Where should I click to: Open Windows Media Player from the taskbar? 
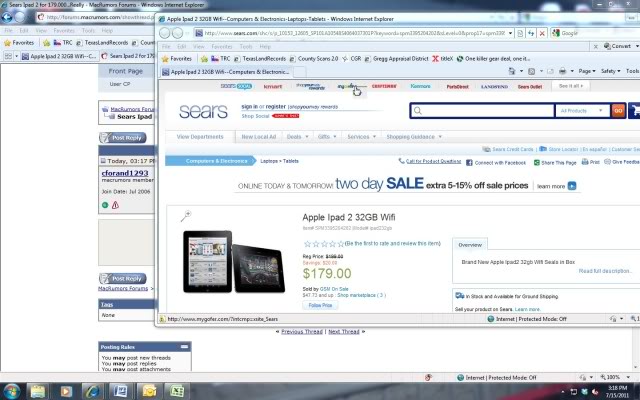point(65,391)
